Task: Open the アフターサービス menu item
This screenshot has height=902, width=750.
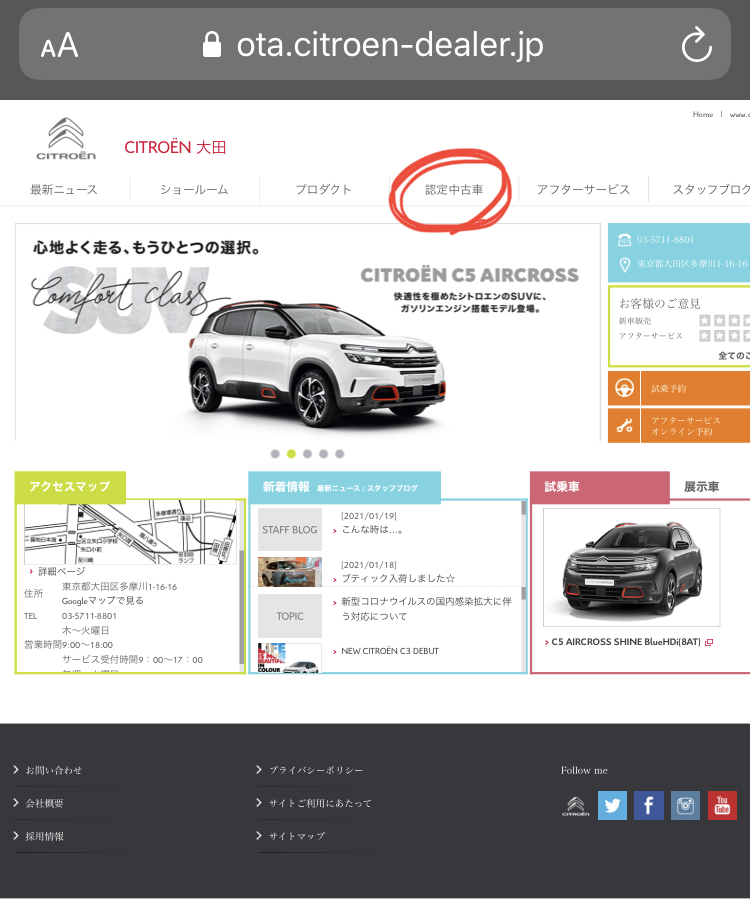Action: (583, 189)
